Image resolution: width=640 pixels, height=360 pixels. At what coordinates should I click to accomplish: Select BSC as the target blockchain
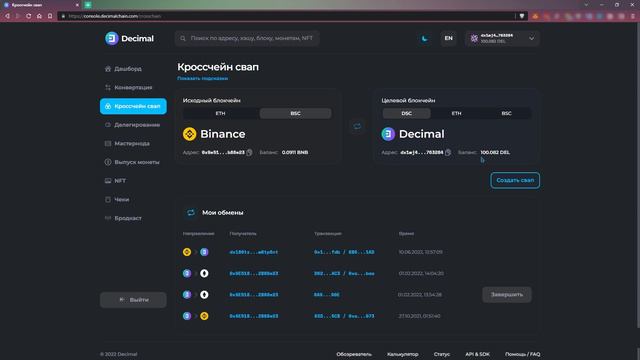(x=507, y=113)
